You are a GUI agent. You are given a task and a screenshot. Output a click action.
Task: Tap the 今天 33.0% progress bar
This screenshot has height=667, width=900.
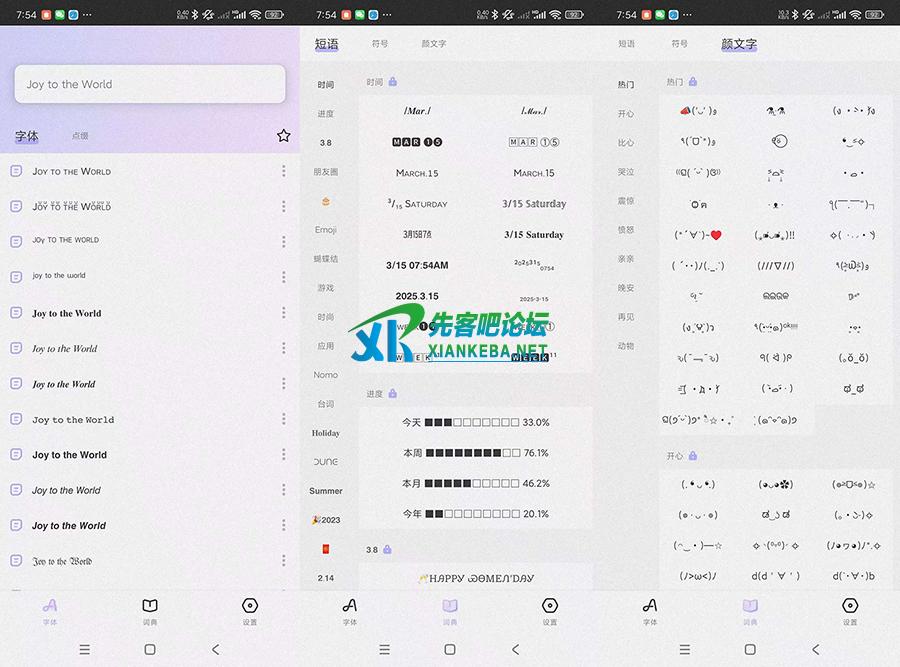(475, 422)
